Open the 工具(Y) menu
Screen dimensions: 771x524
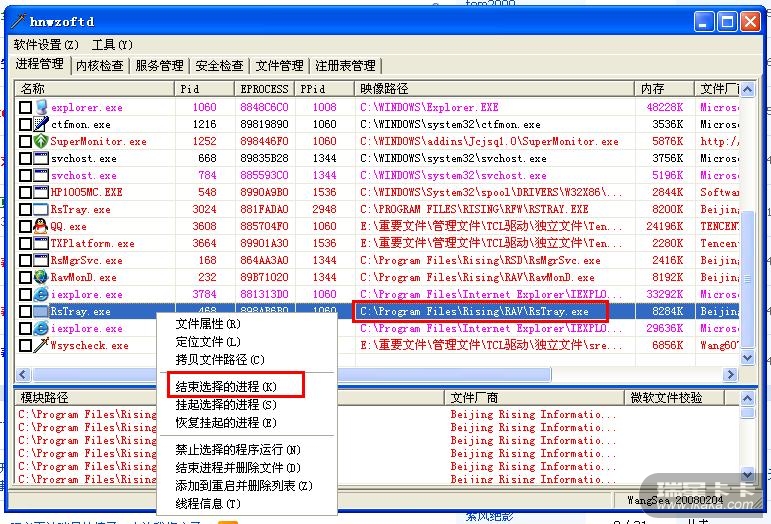[x=112, y=45]
